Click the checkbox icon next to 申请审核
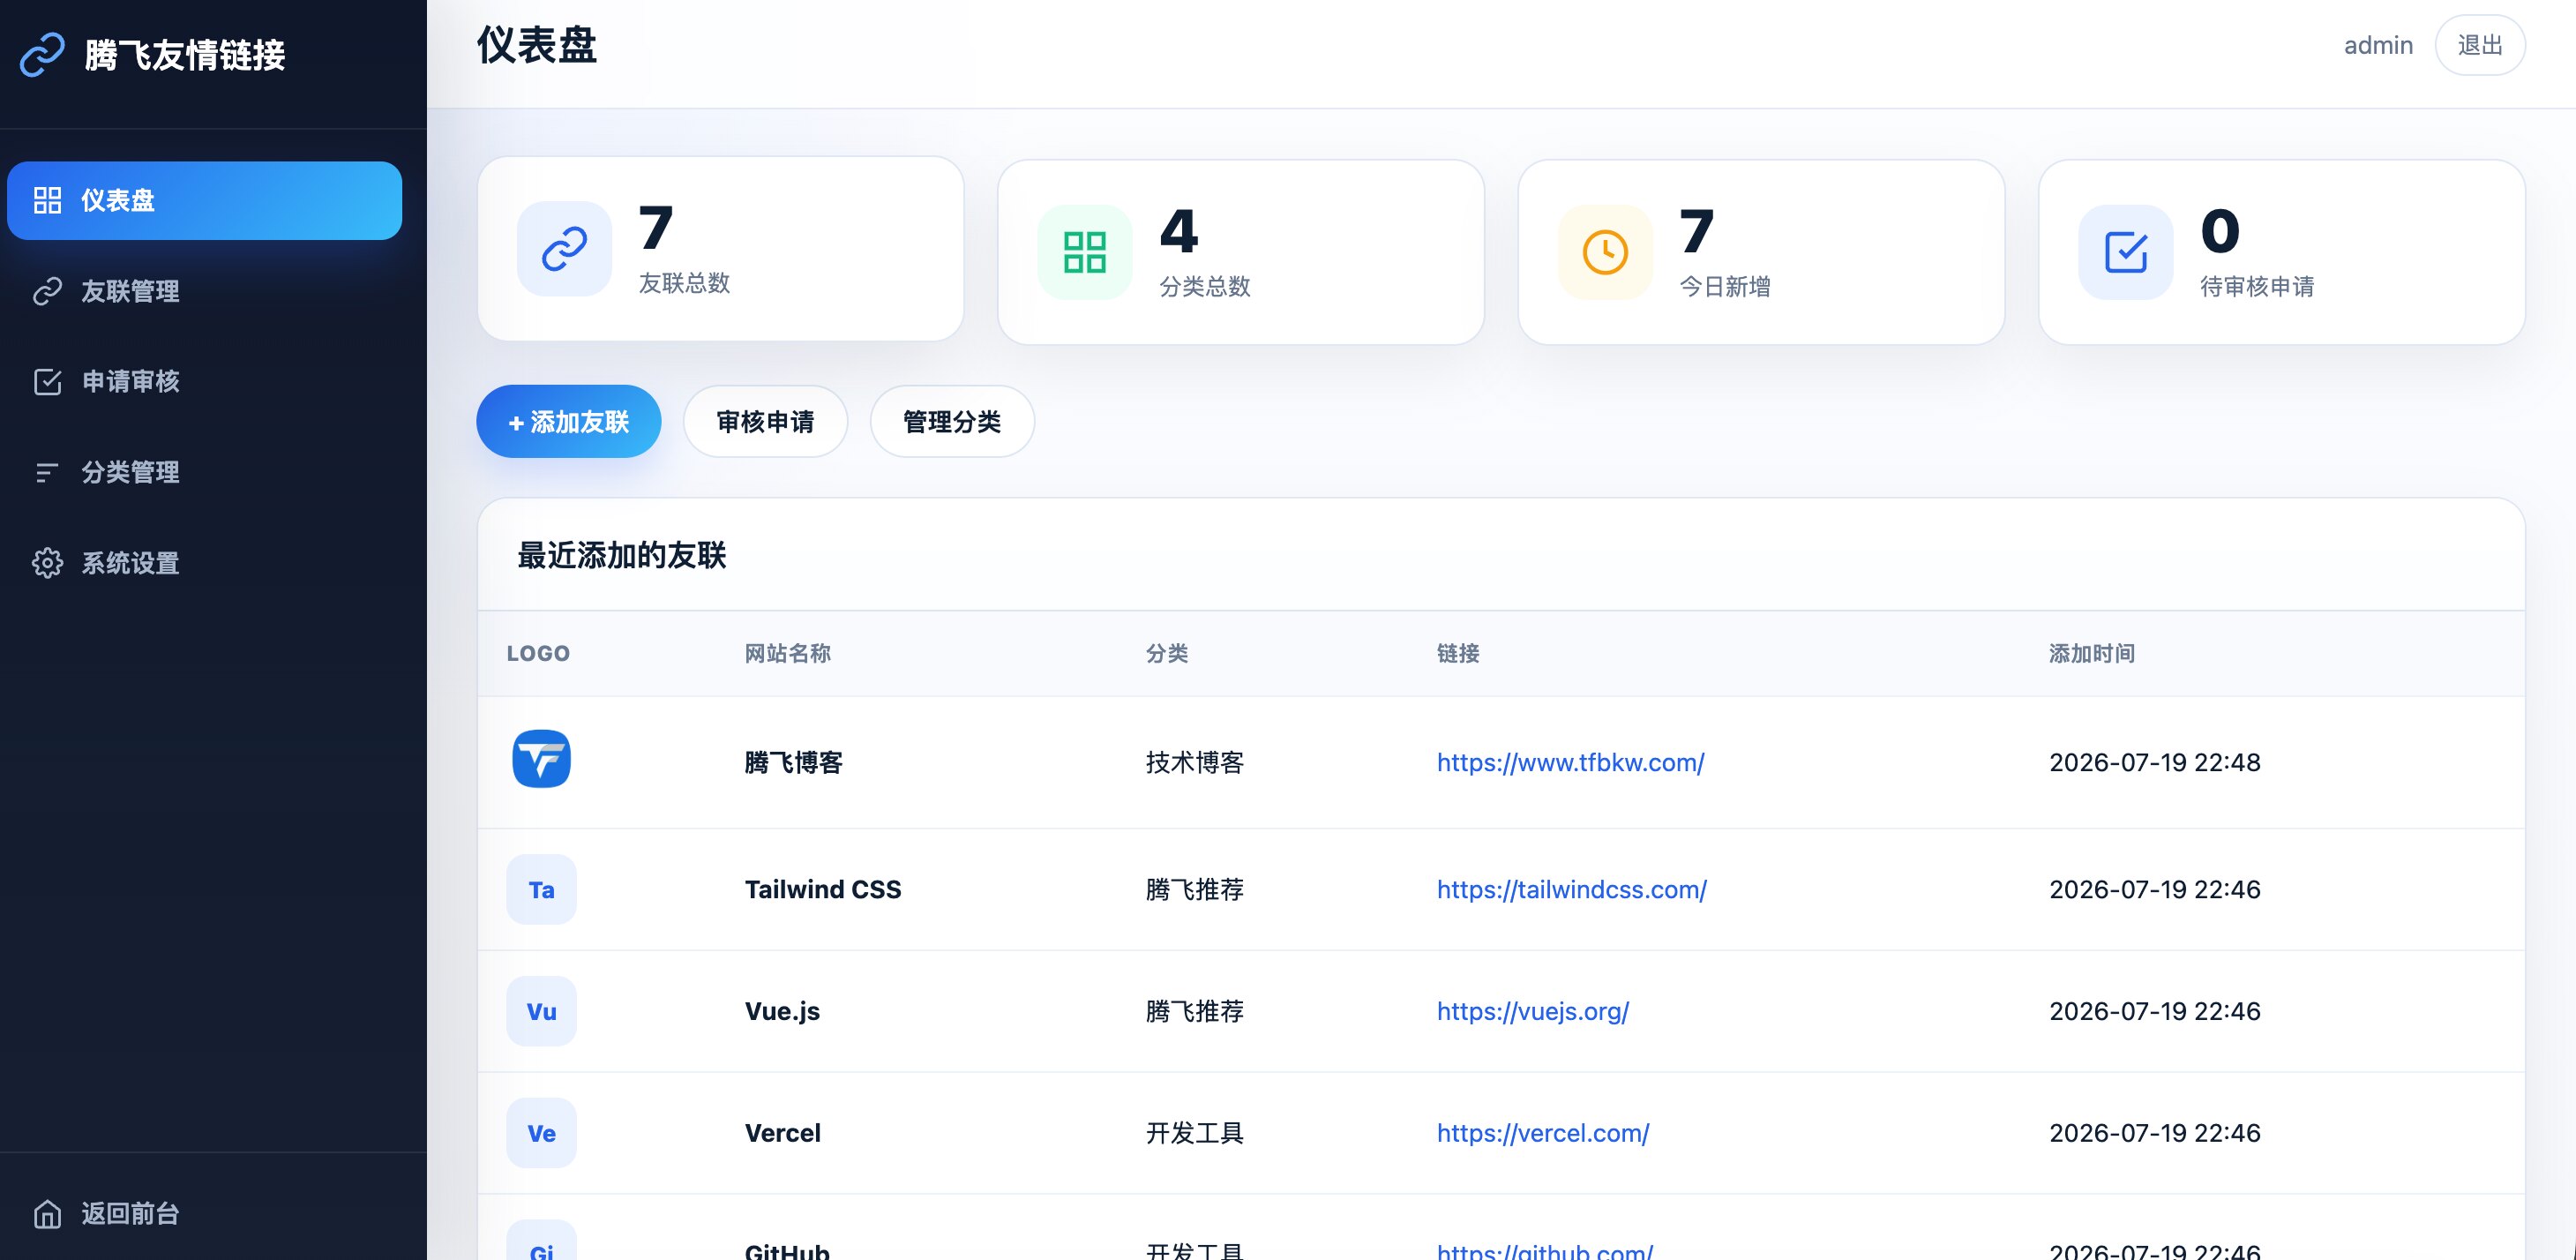Screen dimensions: 2576x1260 pos(47,381)
